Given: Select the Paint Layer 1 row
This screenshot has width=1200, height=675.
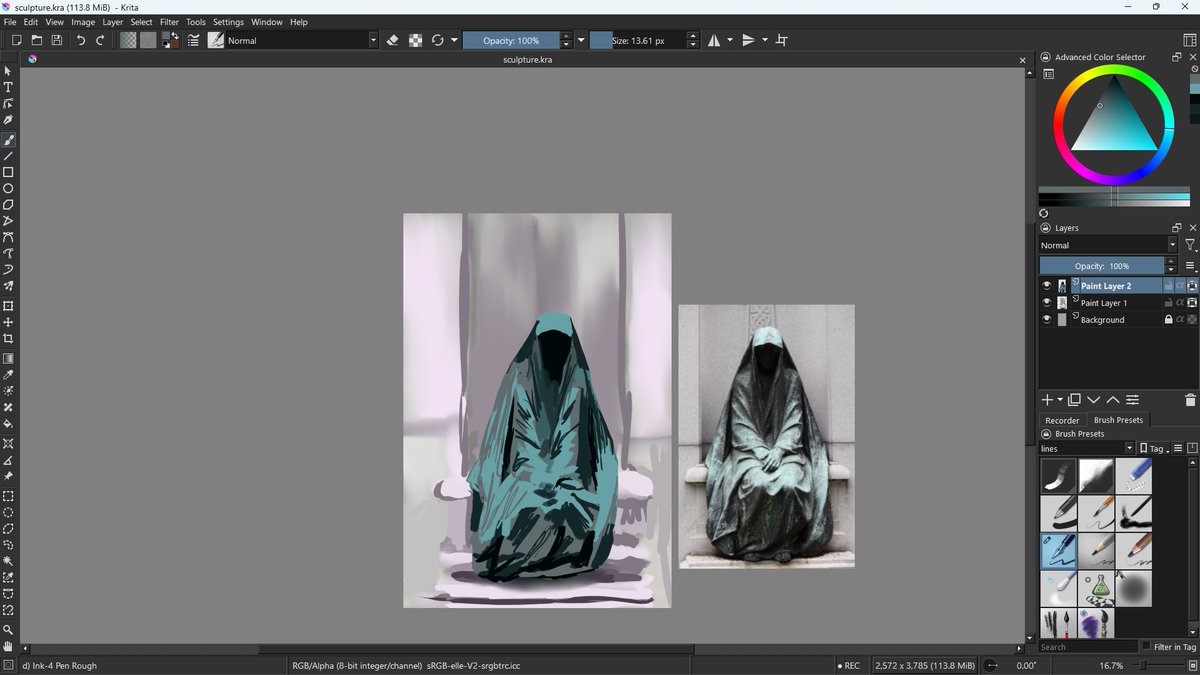Looking at the screenshot, I should (1118, 303).
